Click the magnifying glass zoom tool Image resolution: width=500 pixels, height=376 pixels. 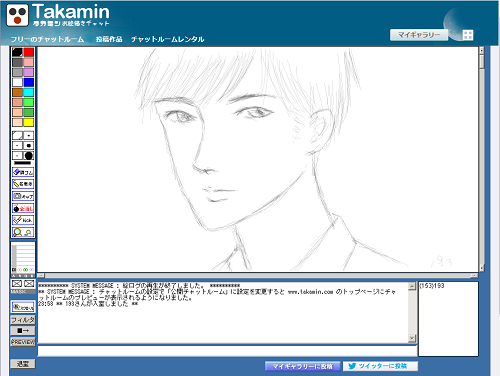(23, 232)
